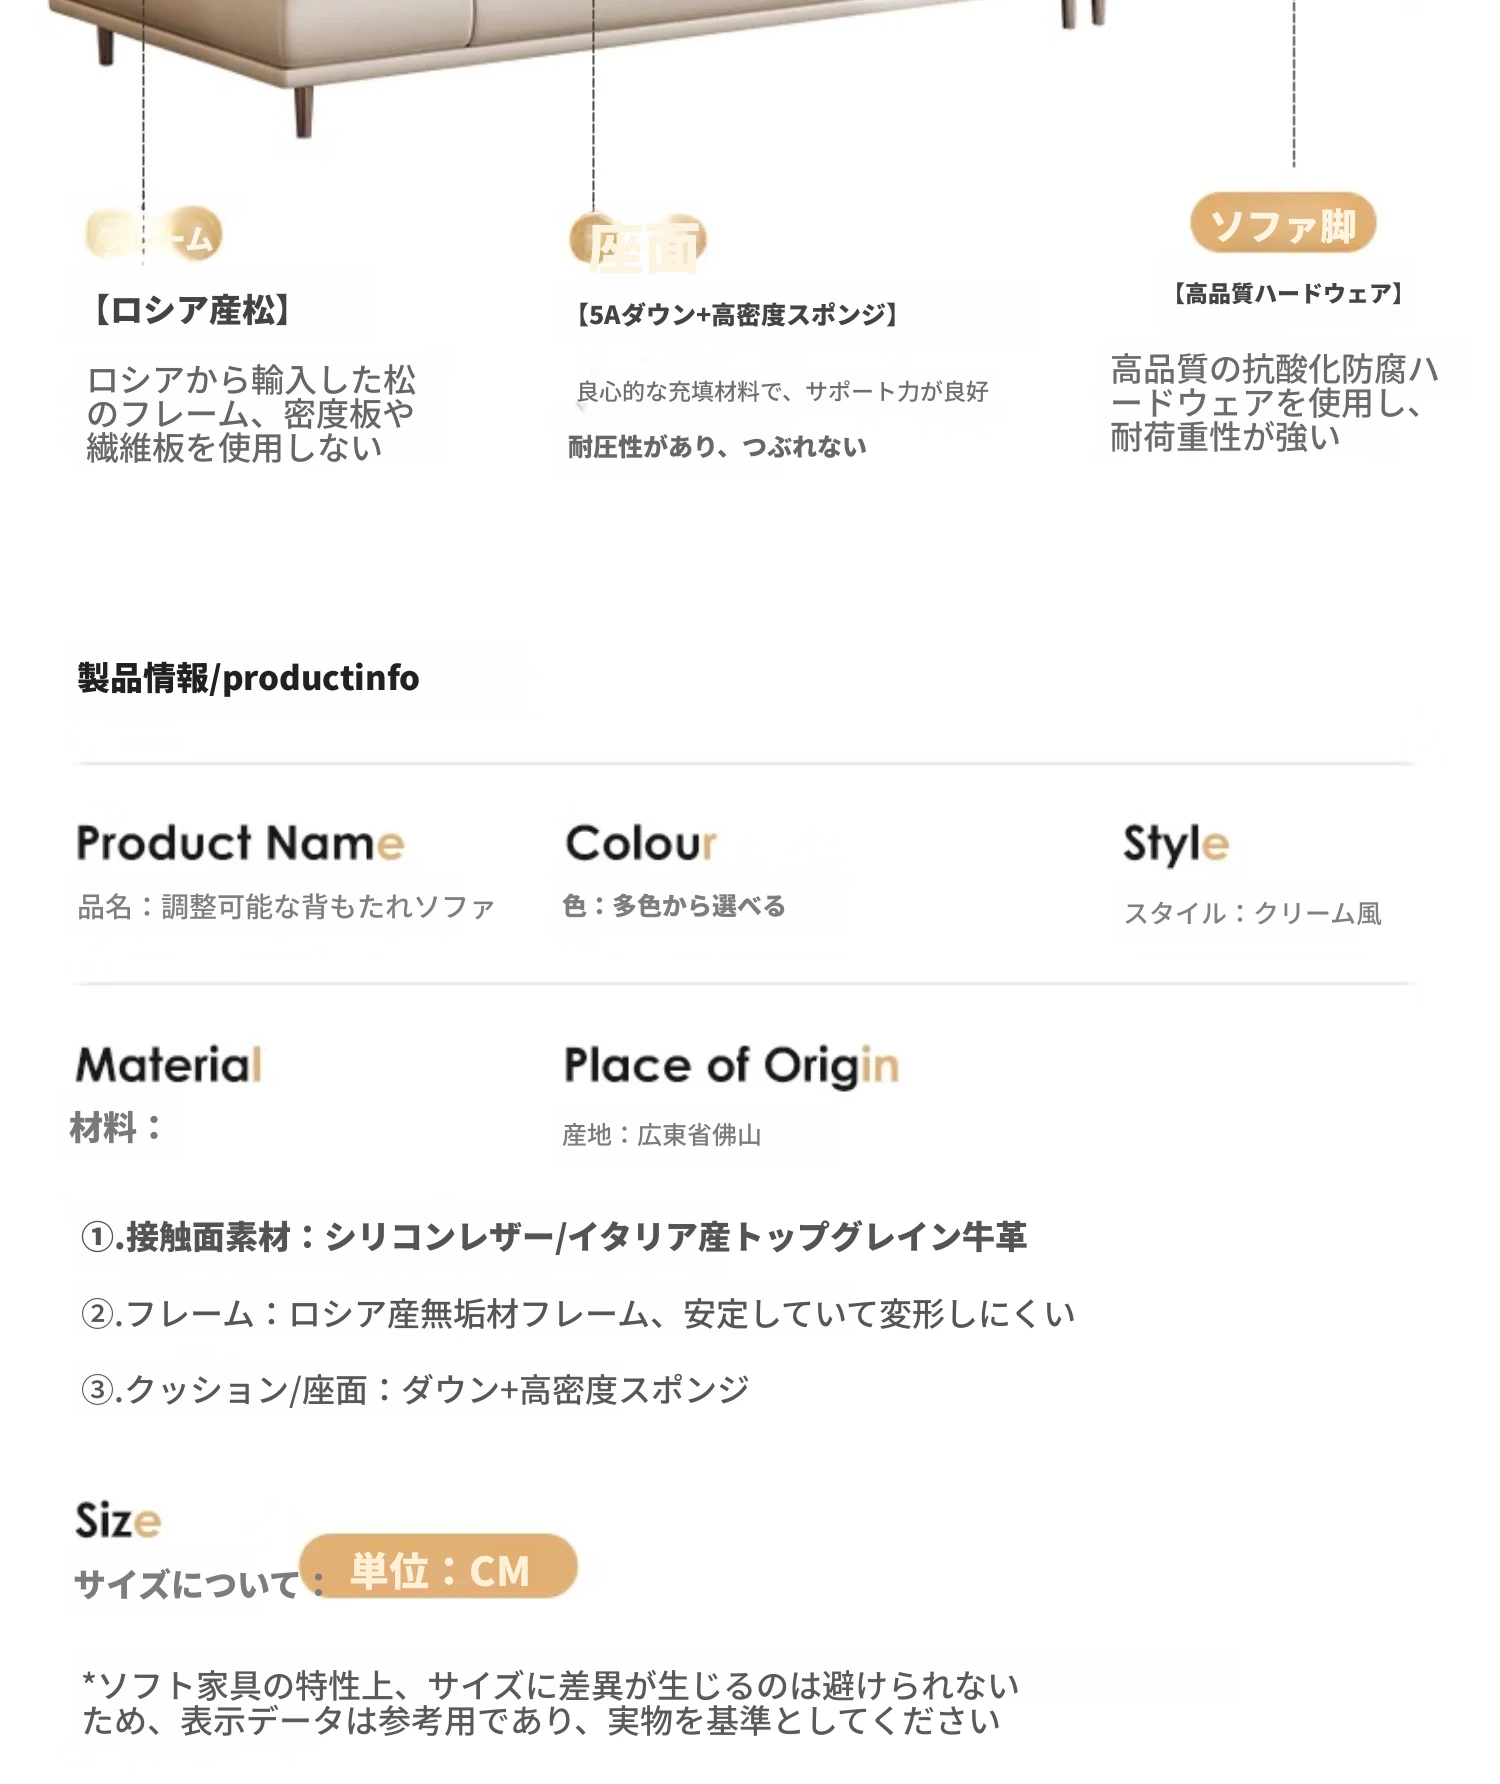Click the Place of Origin heading

(x=731, y=1066)
